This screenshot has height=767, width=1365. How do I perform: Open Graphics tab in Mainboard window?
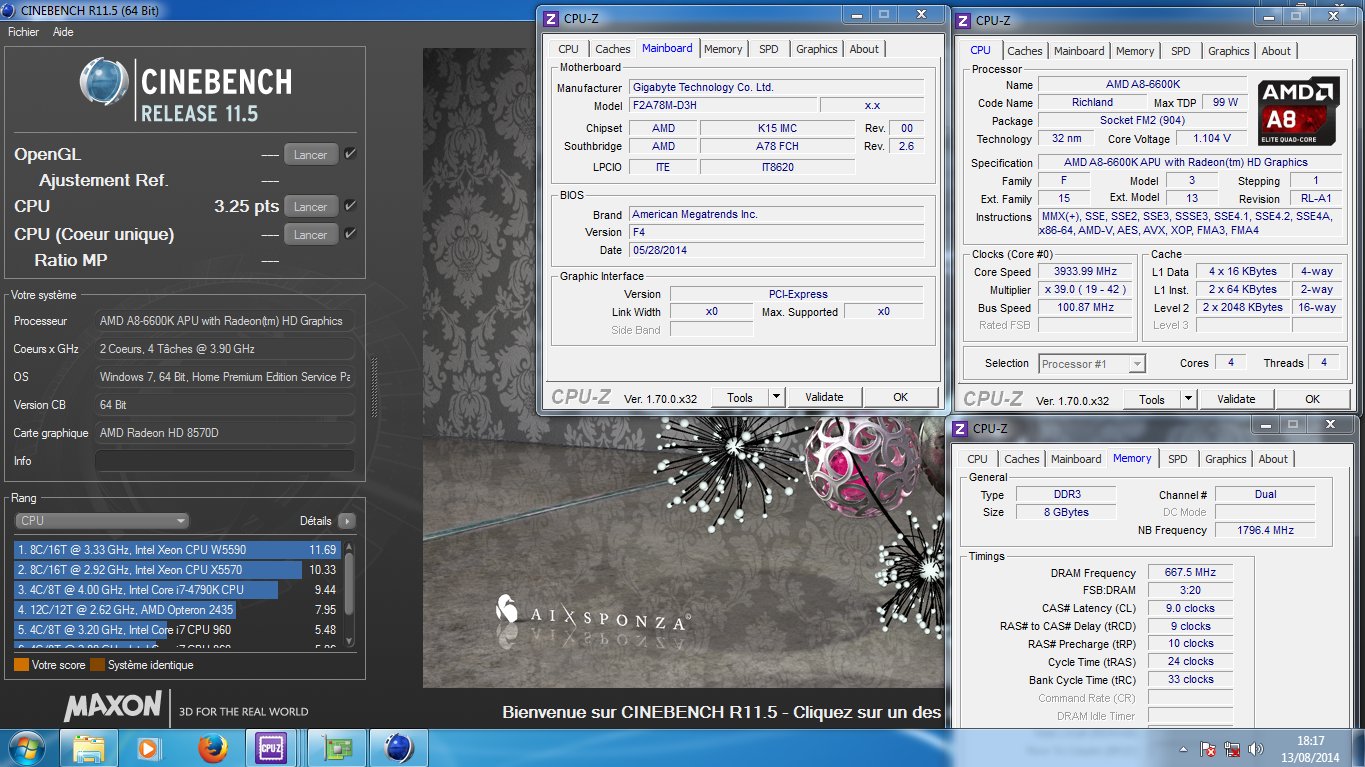[x=817, y=49]
